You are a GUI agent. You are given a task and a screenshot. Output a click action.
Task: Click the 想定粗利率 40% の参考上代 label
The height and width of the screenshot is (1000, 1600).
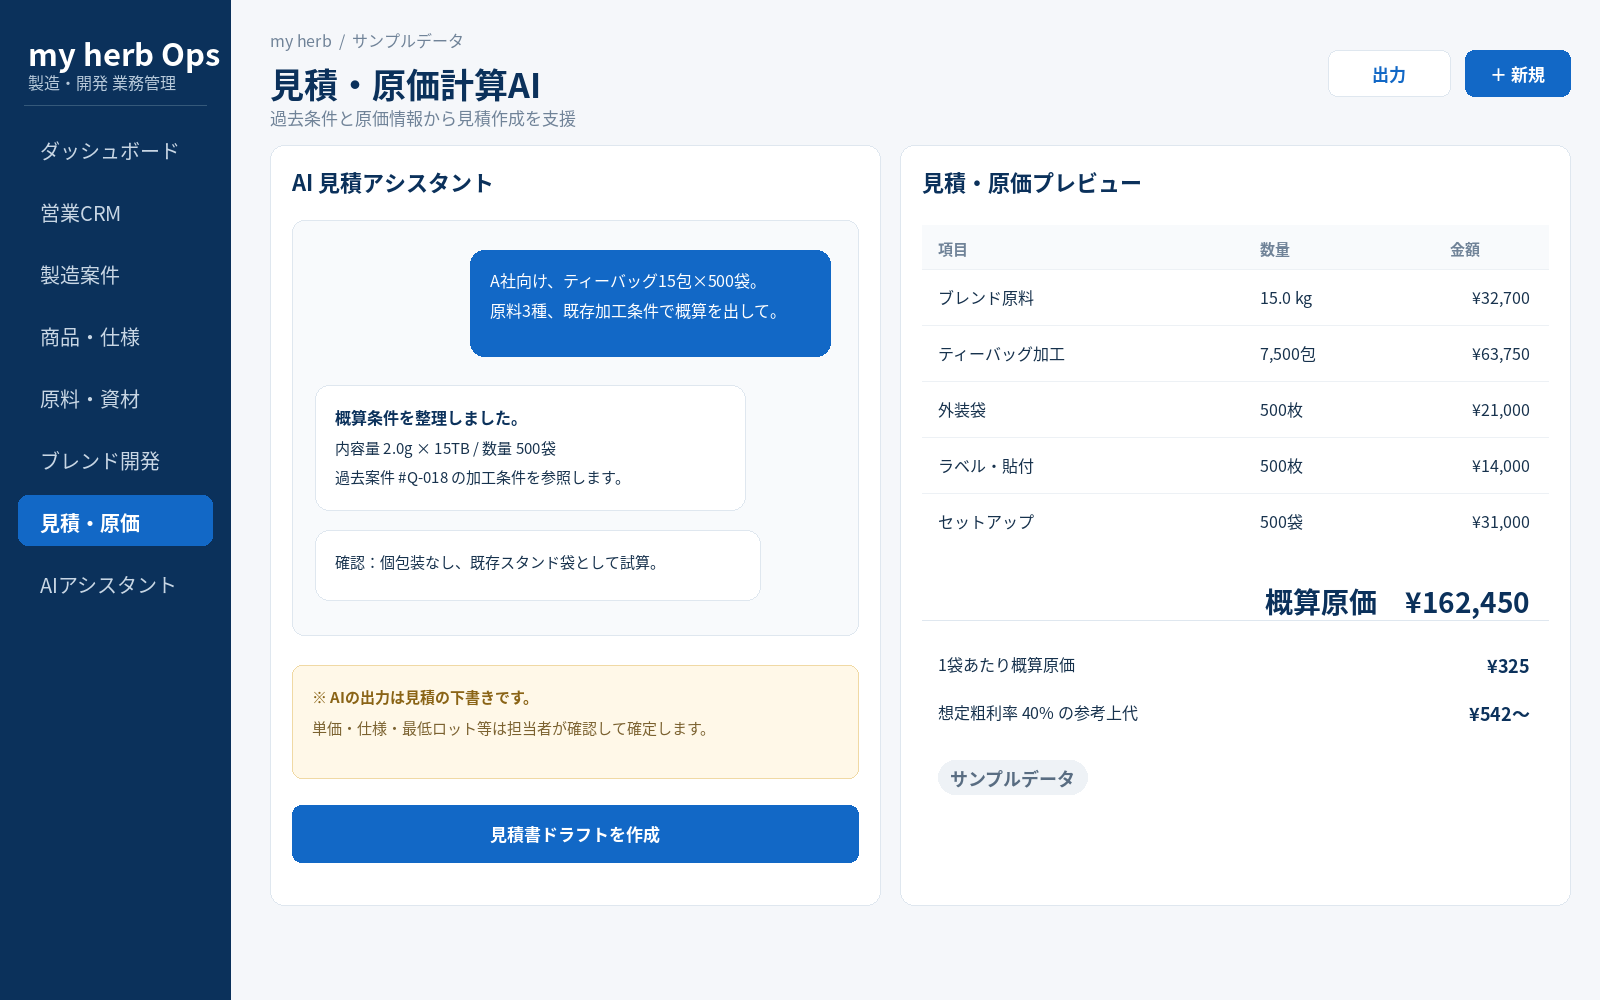point(1038,713)
